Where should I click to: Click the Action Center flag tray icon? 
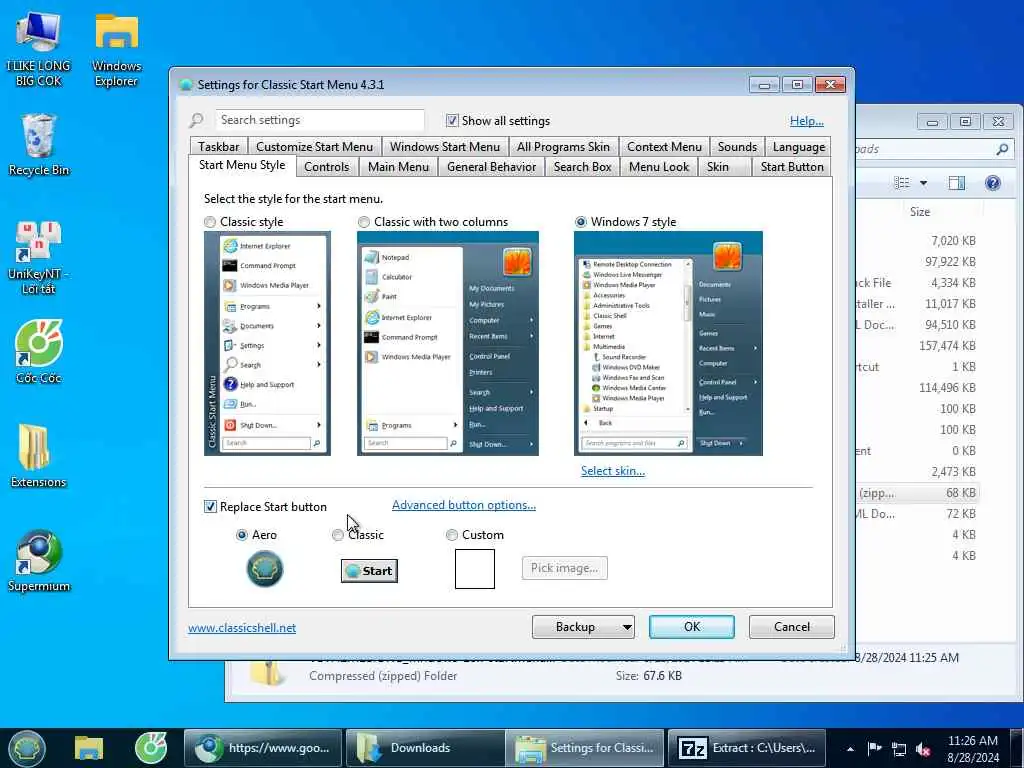click(874, 748)
